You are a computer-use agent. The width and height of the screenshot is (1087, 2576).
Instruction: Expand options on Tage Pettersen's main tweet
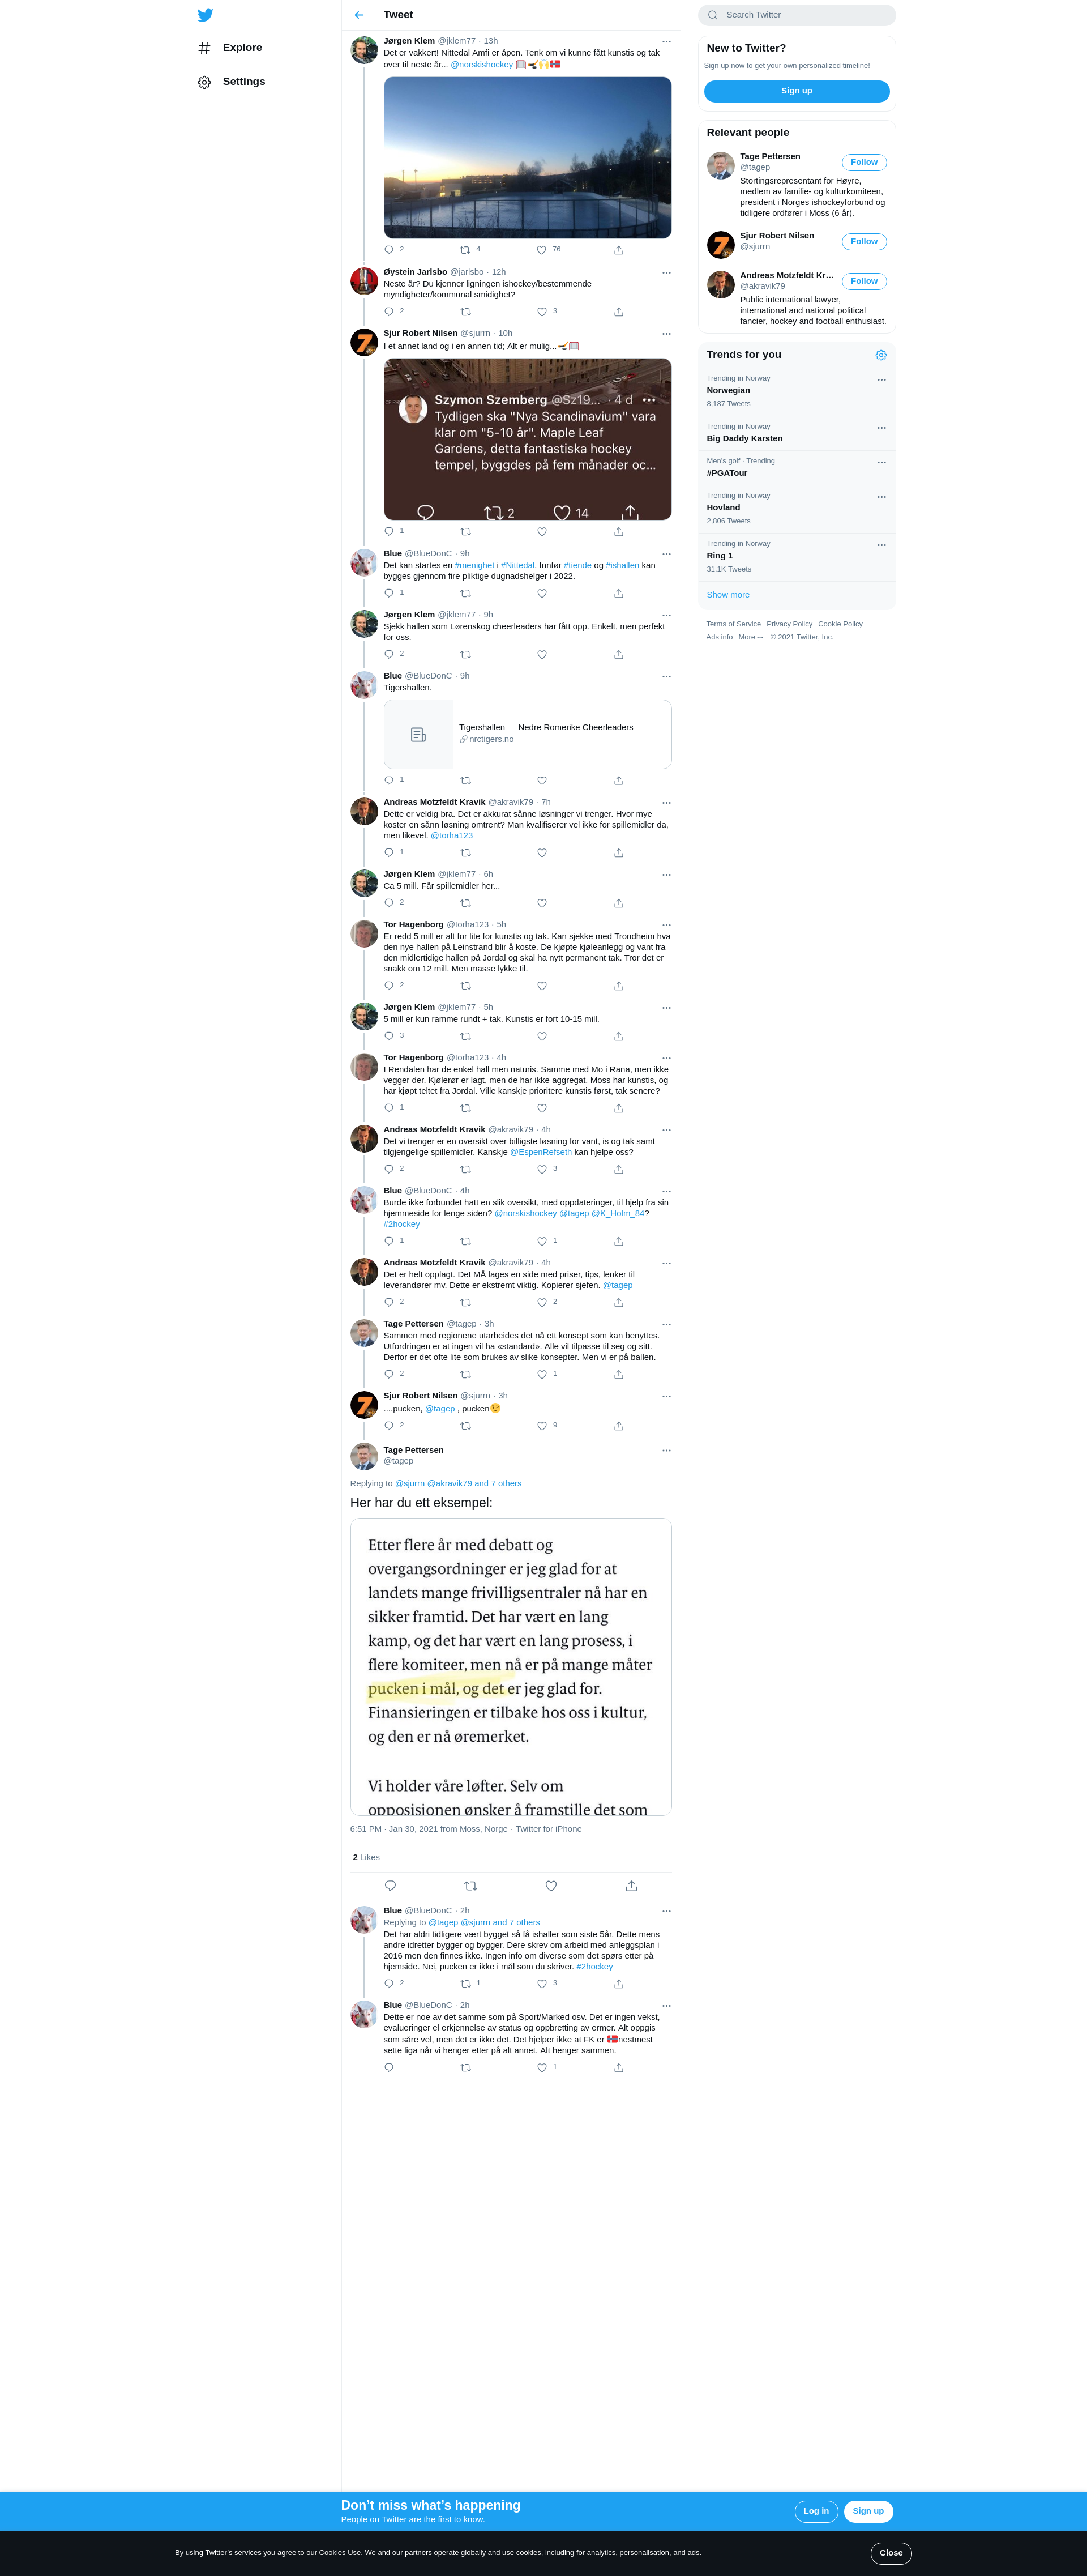[666, 1450]
